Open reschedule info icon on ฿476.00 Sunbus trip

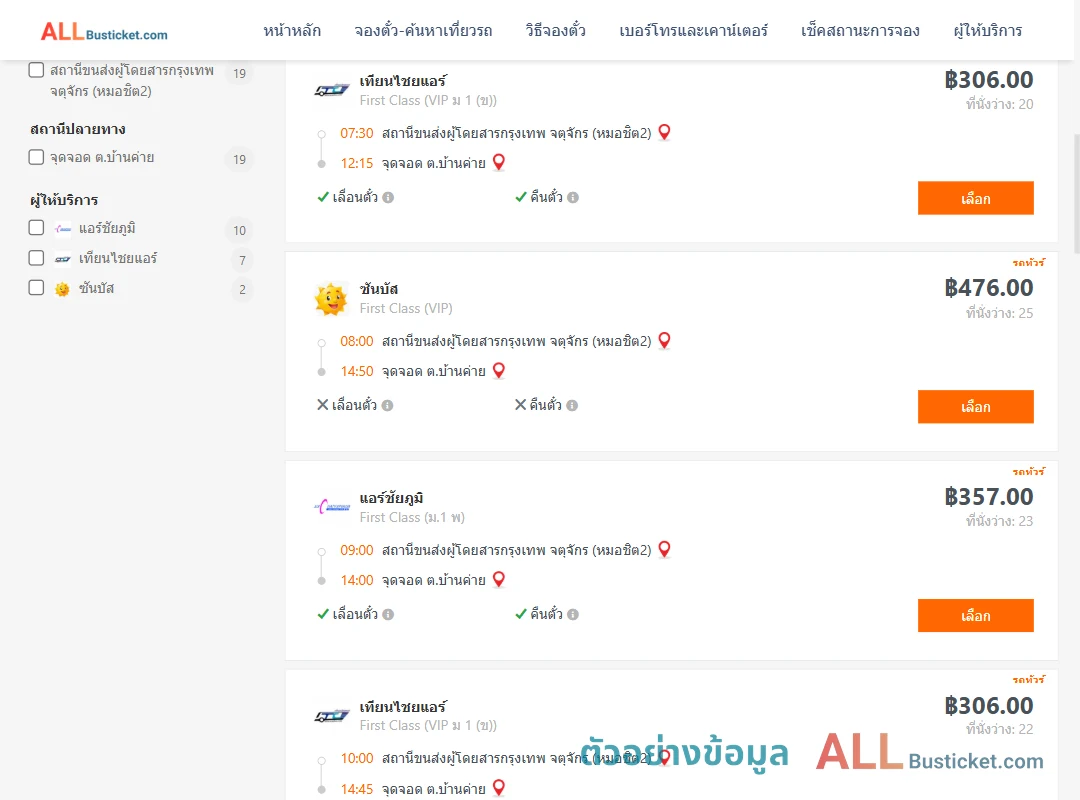pyautogui.click(x=388, y=406)
